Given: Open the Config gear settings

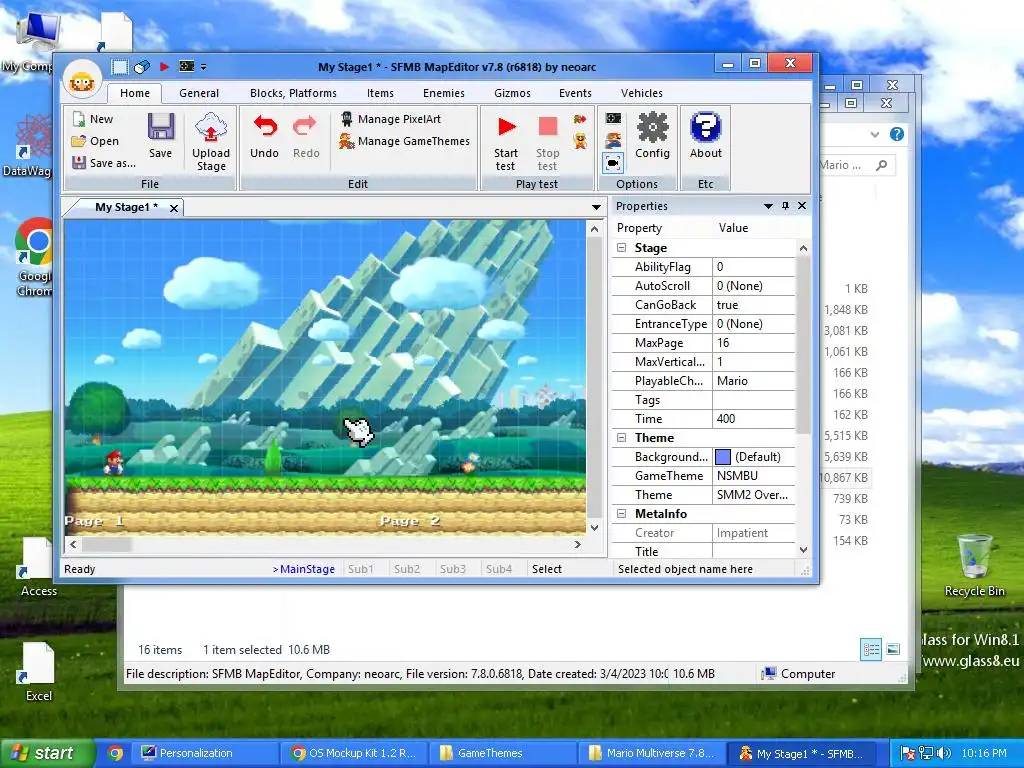Looking at the screenshot, I should (x=652, y=136).
